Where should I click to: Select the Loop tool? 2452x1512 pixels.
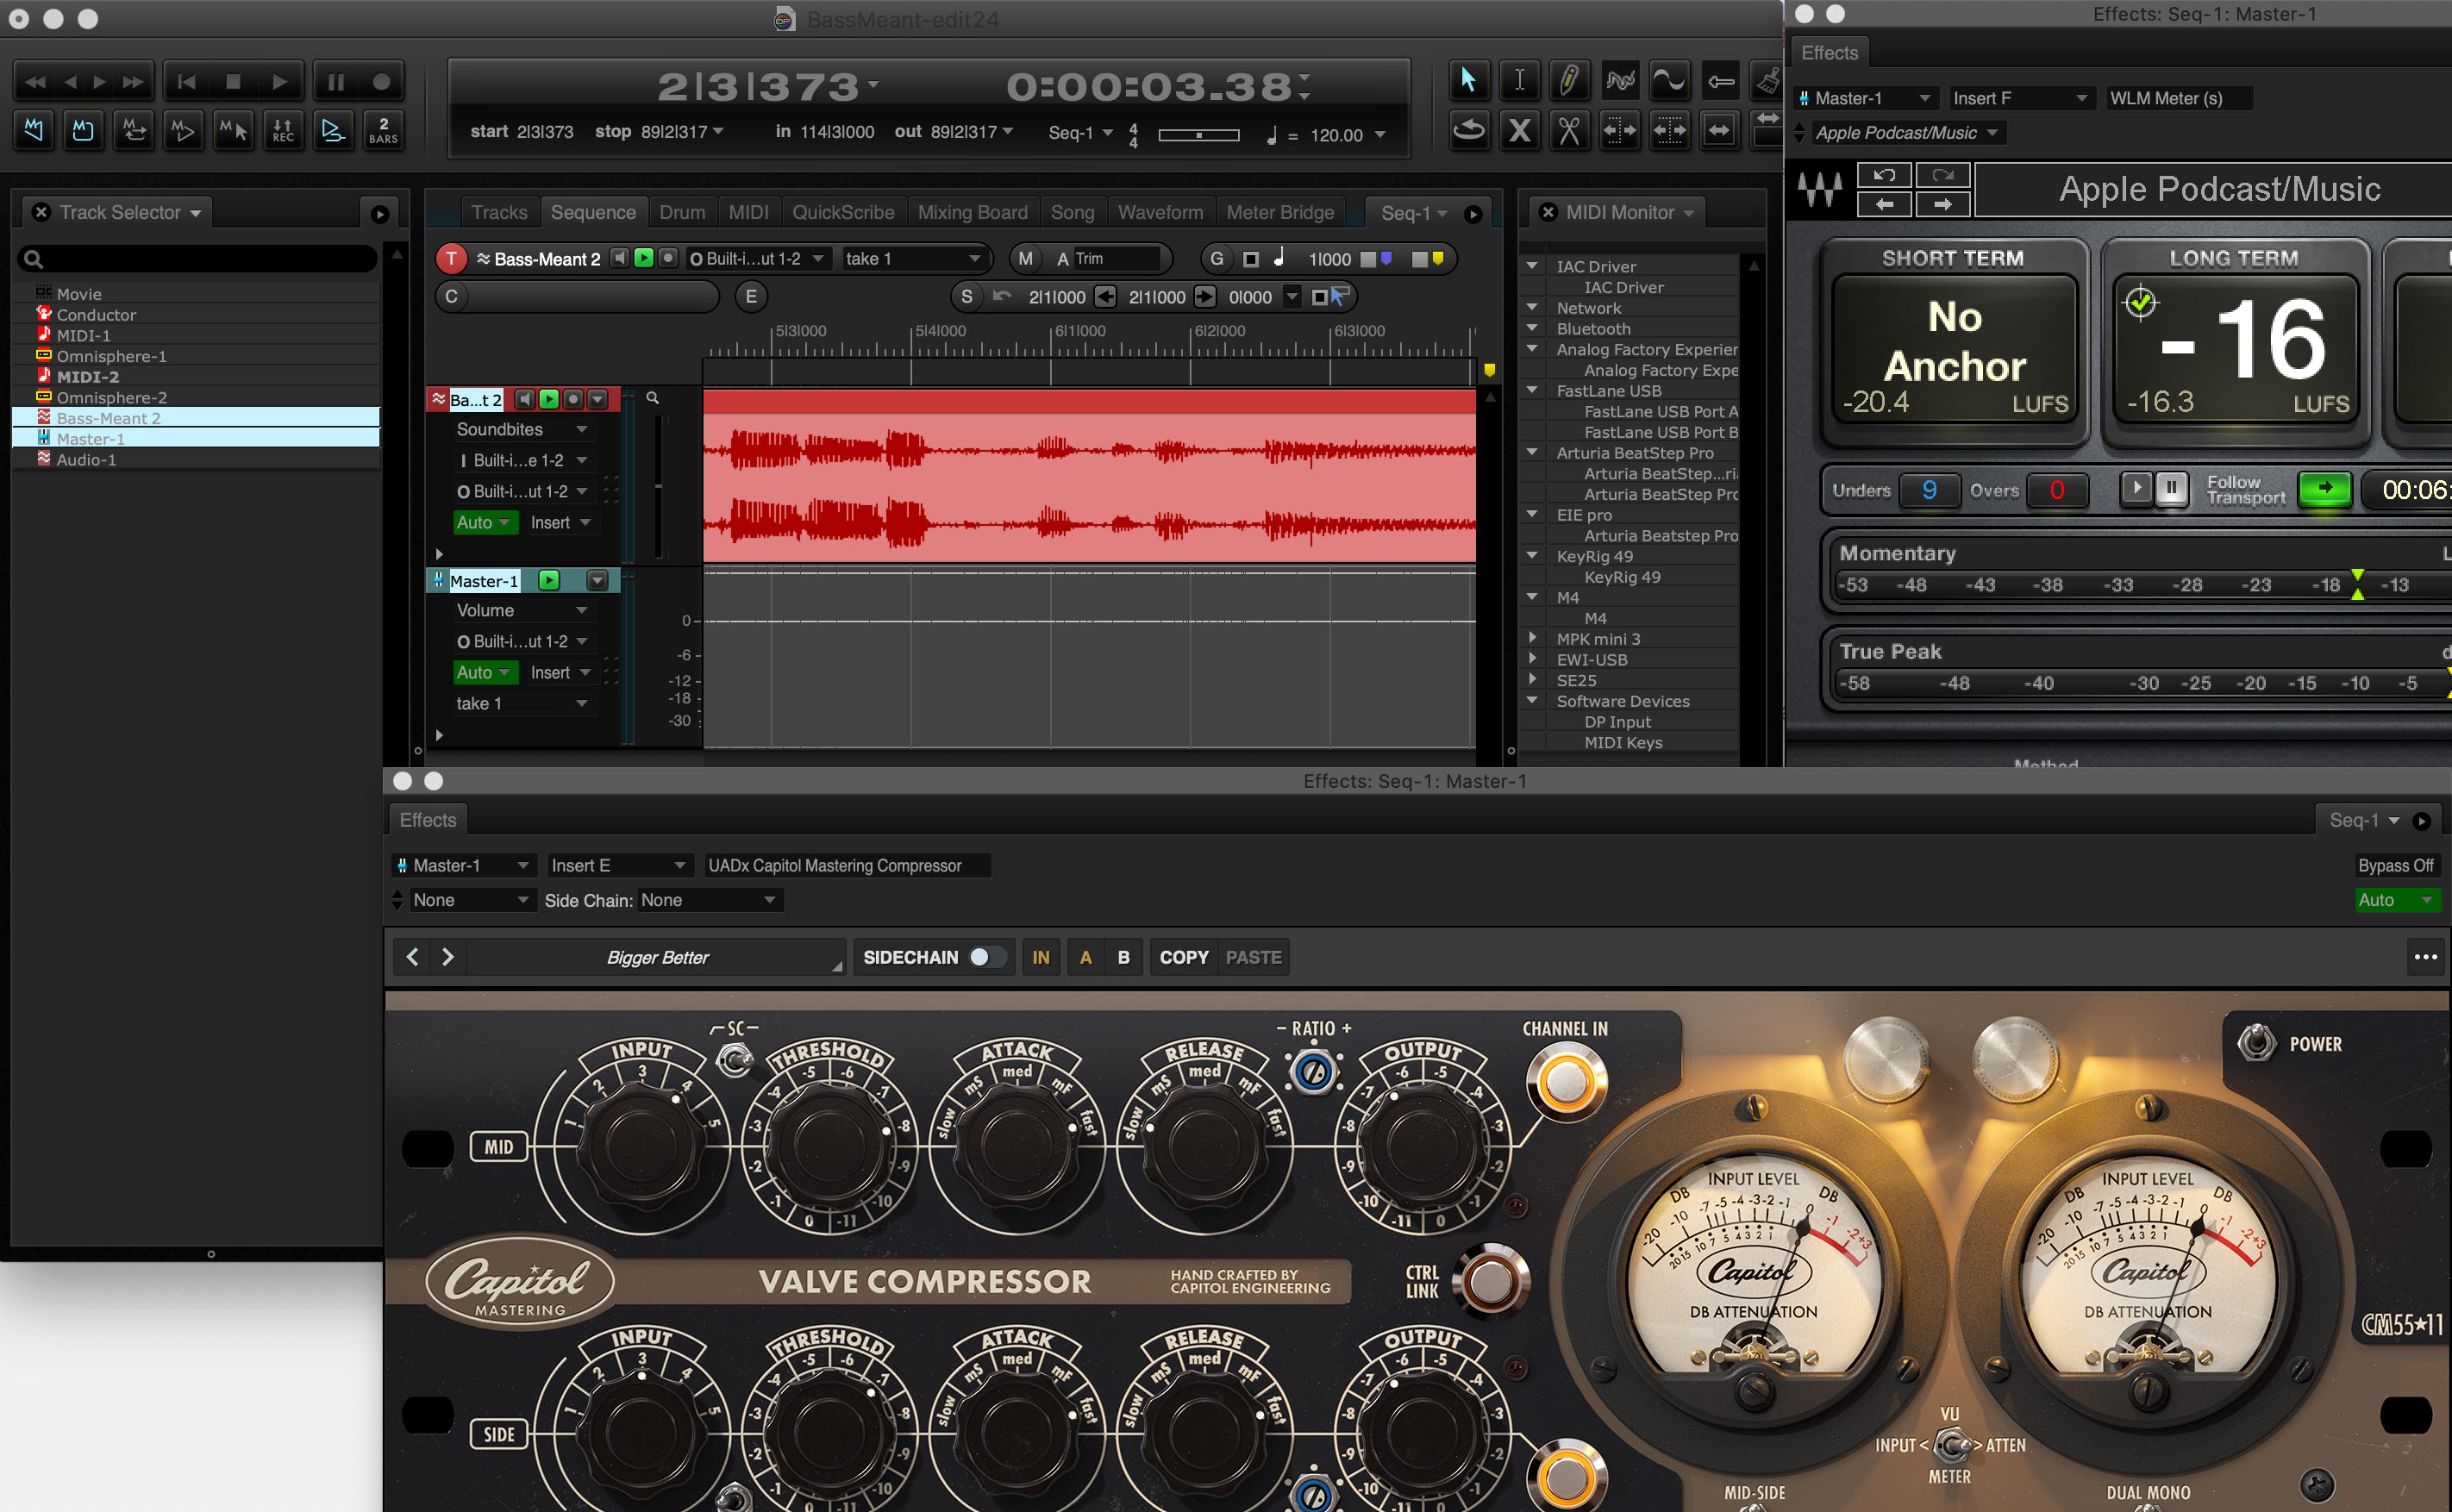(1468, 130)
